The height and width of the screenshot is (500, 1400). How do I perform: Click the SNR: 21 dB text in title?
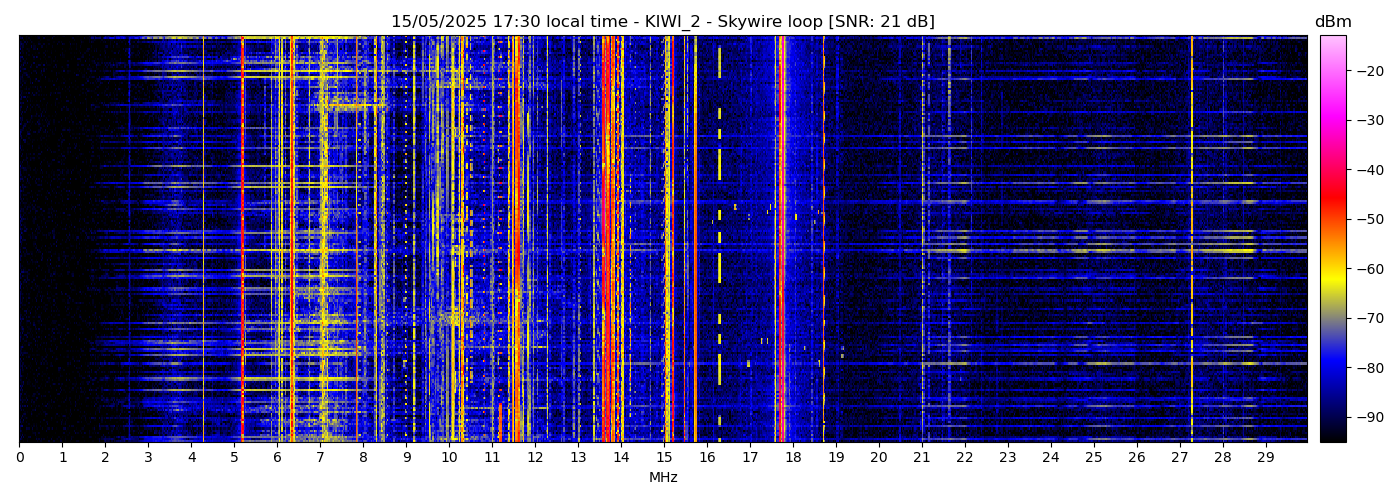(880, 22)
